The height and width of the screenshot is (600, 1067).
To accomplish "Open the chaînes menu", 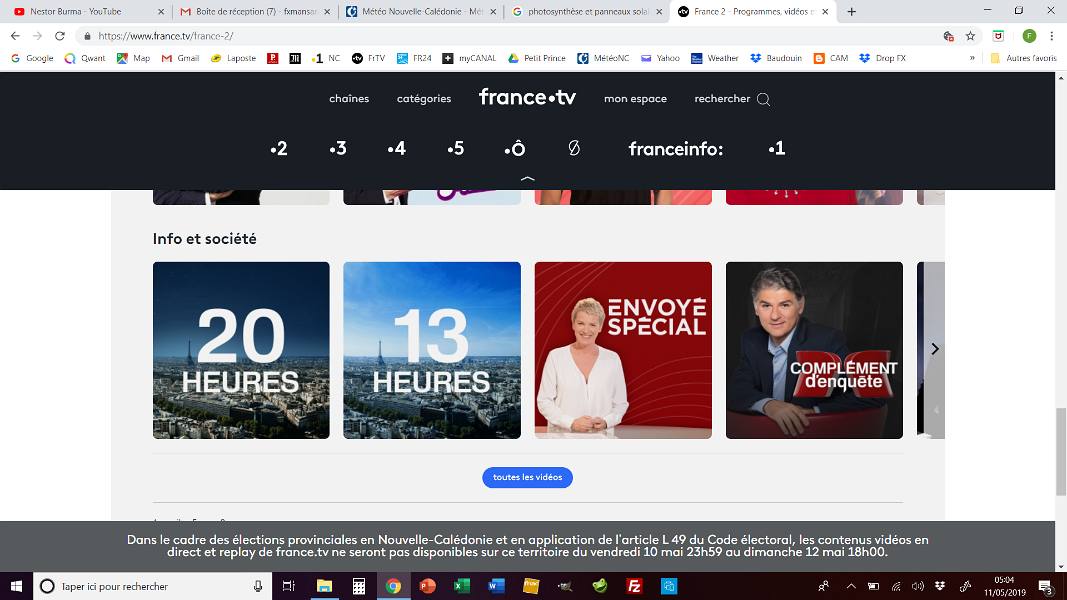I will (x=349, y=99).
